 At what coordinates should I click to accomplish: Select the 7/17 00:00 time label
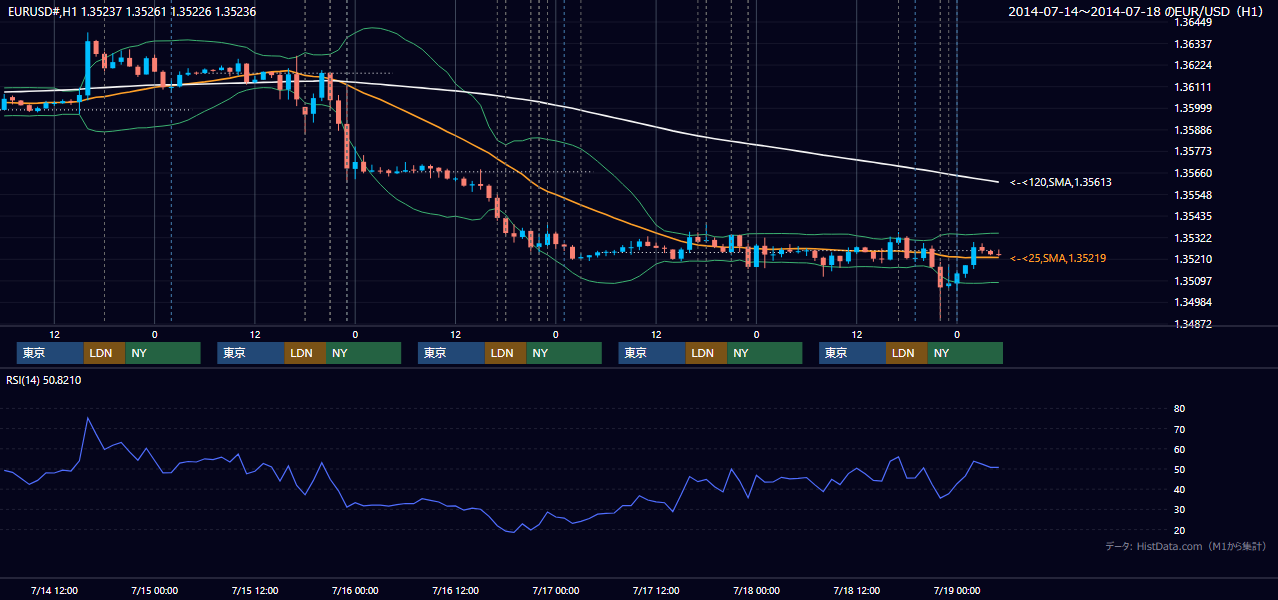tap(556, 590)
